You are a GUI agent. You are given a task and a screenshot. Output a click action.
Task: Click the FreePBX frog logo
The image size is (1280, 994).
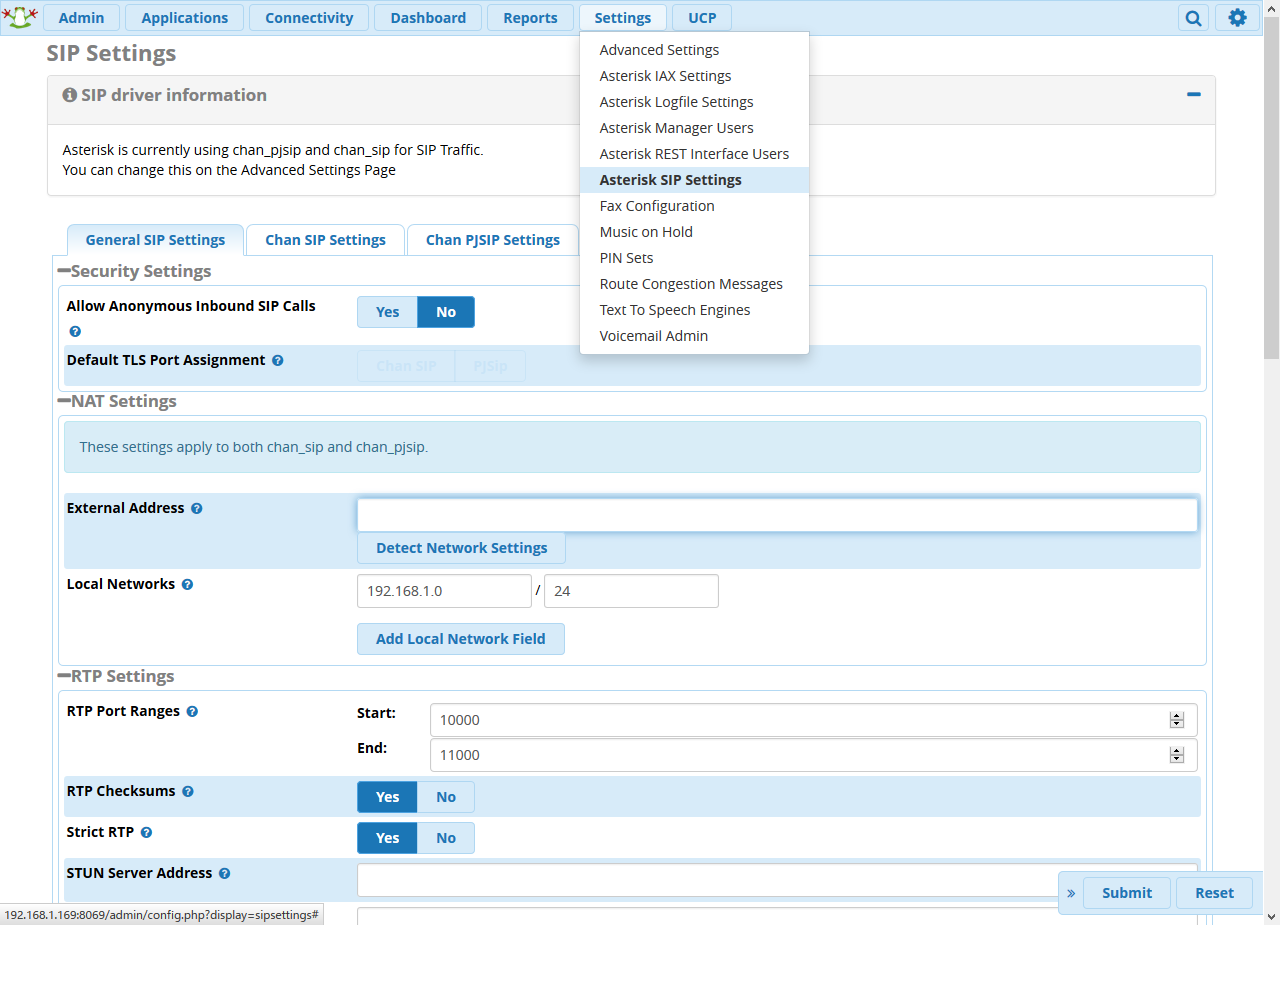[x=20, y=17]
